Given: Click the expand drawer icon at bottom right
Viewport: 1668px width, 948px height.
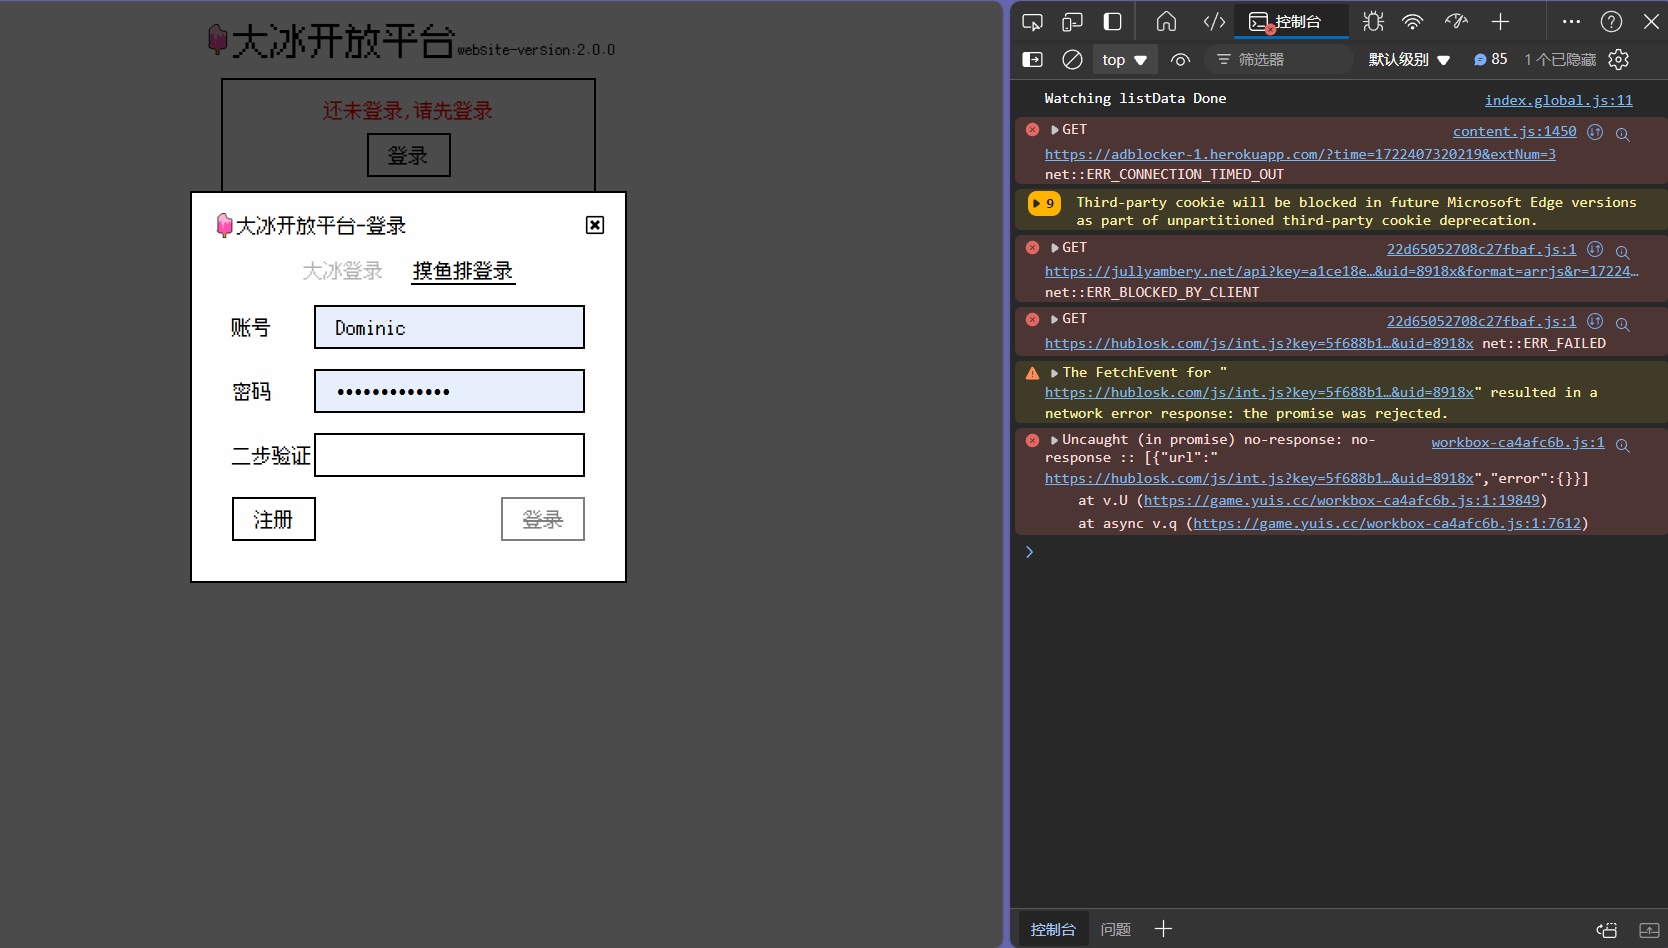Looking at the screenshot, I should [x=1649, y=930].
